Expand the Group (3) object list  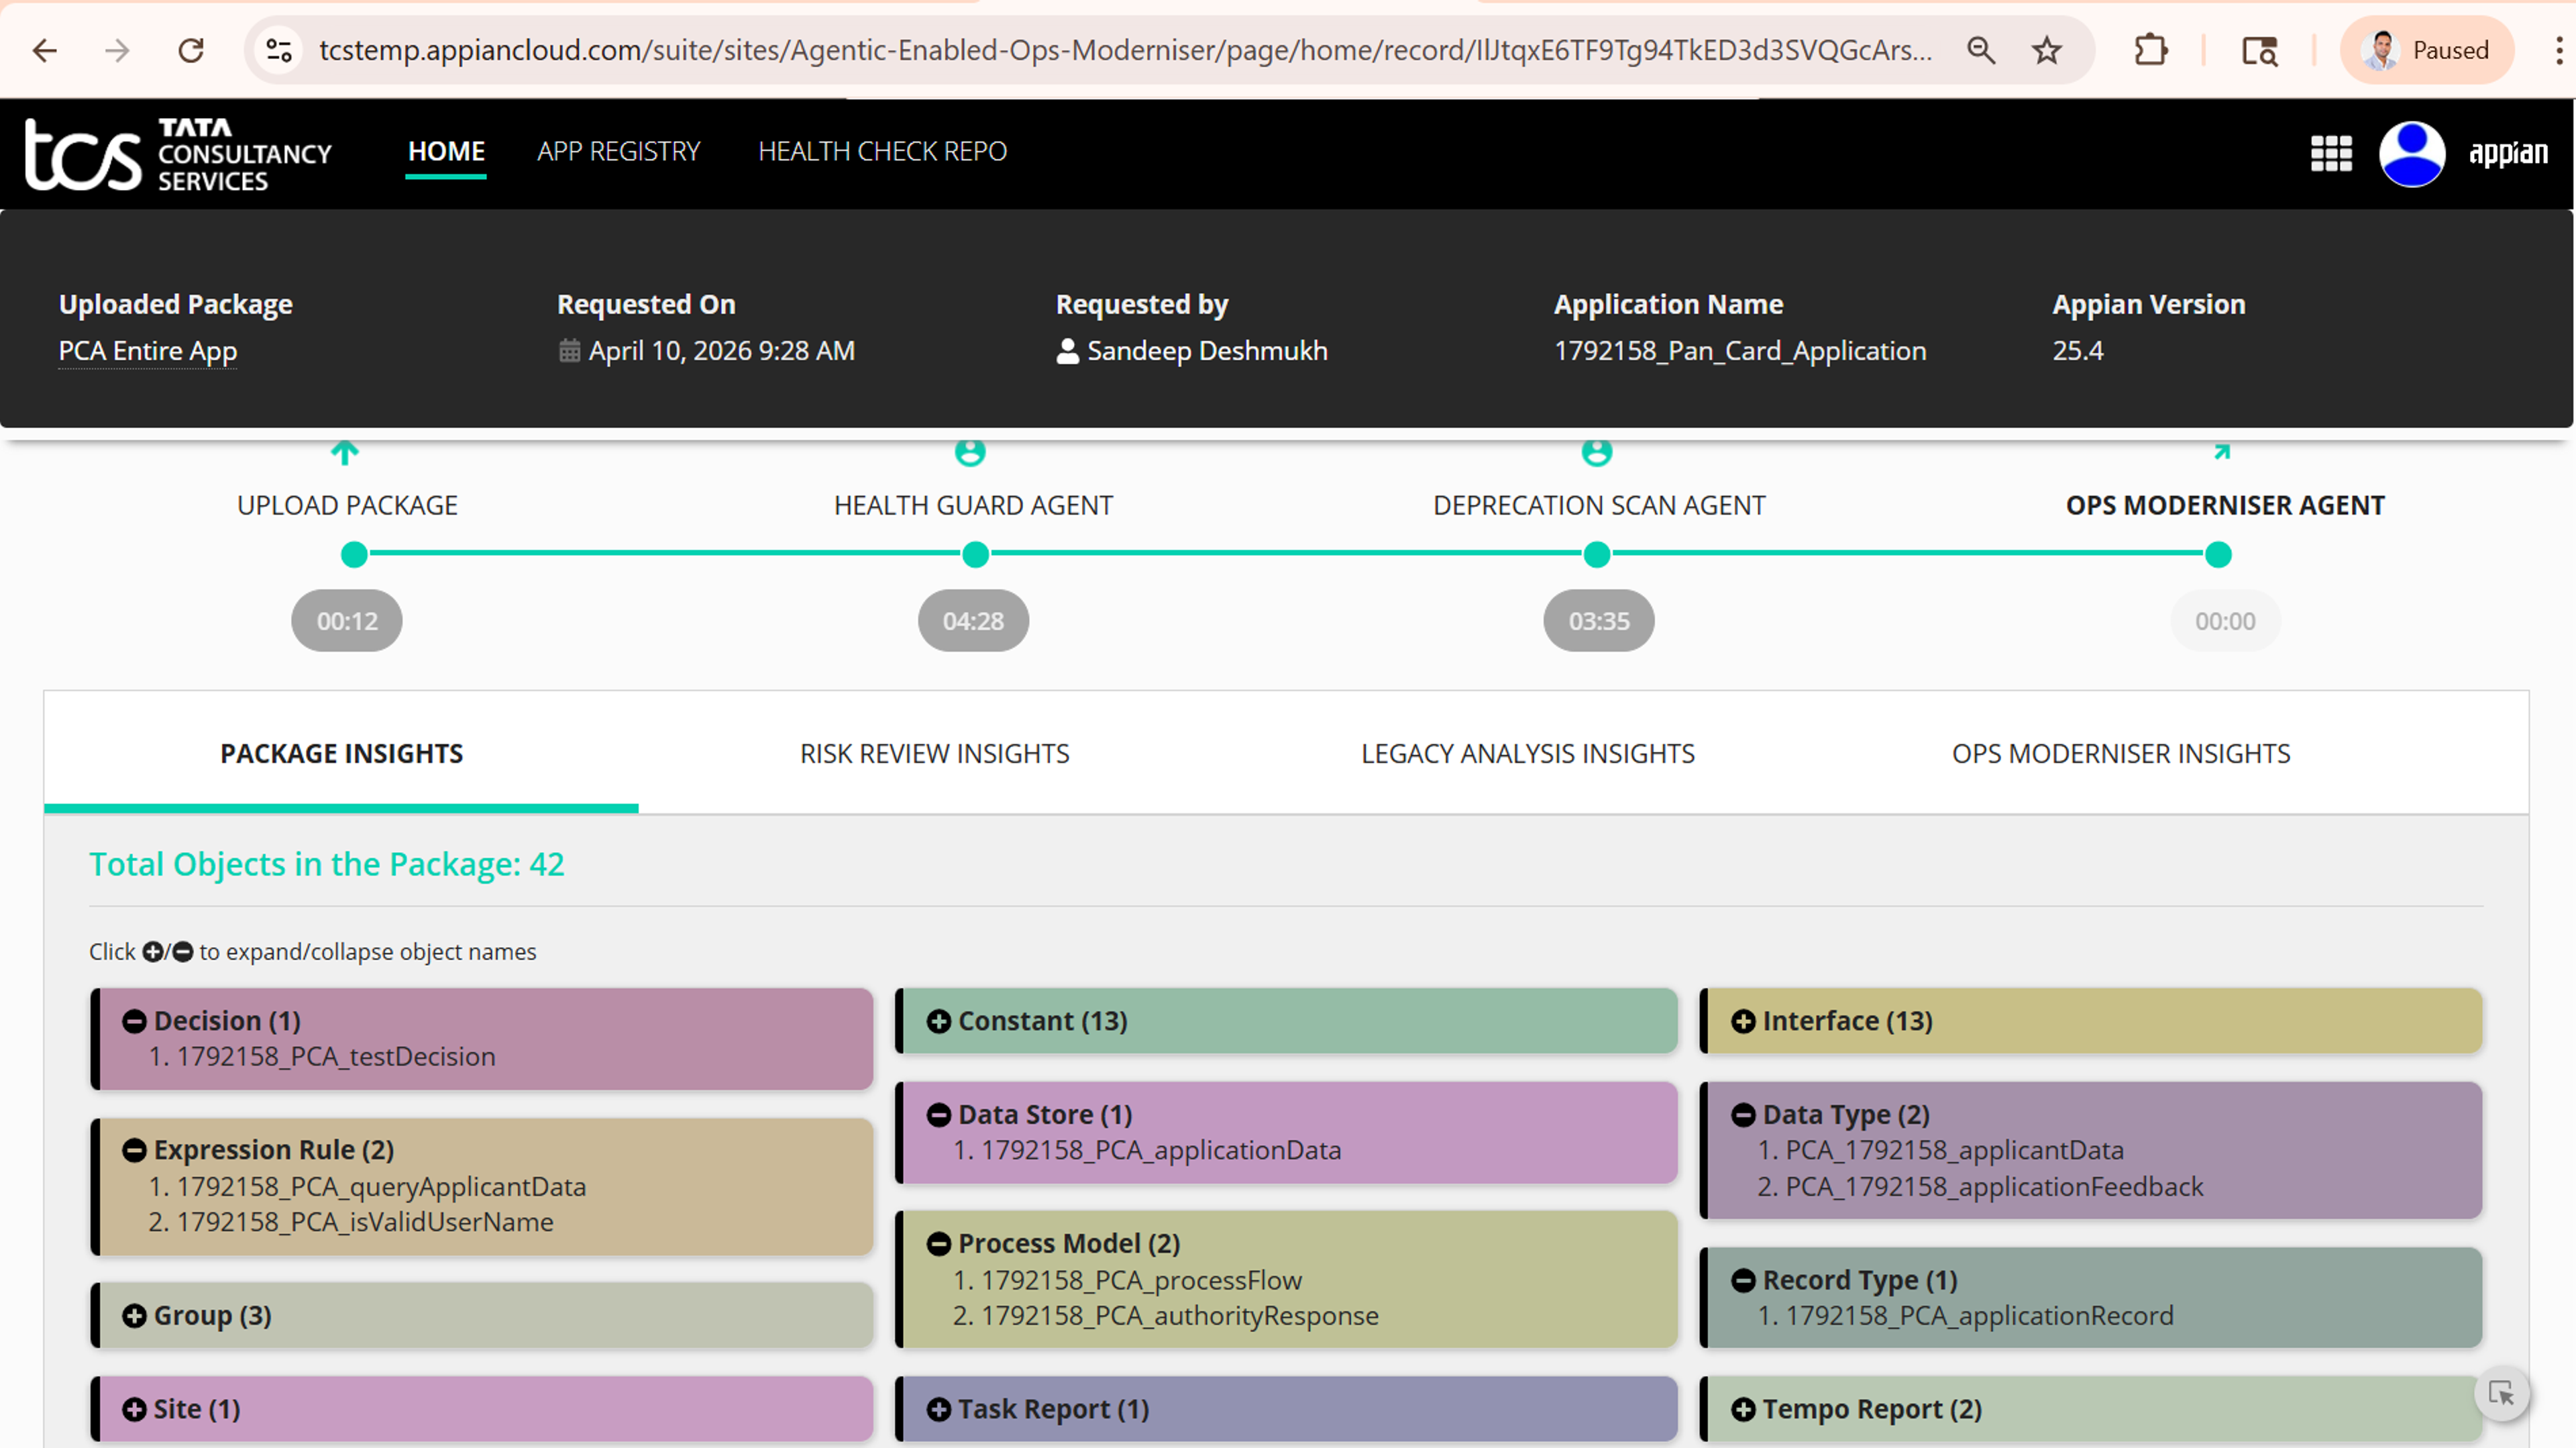tap(134, 1316)
